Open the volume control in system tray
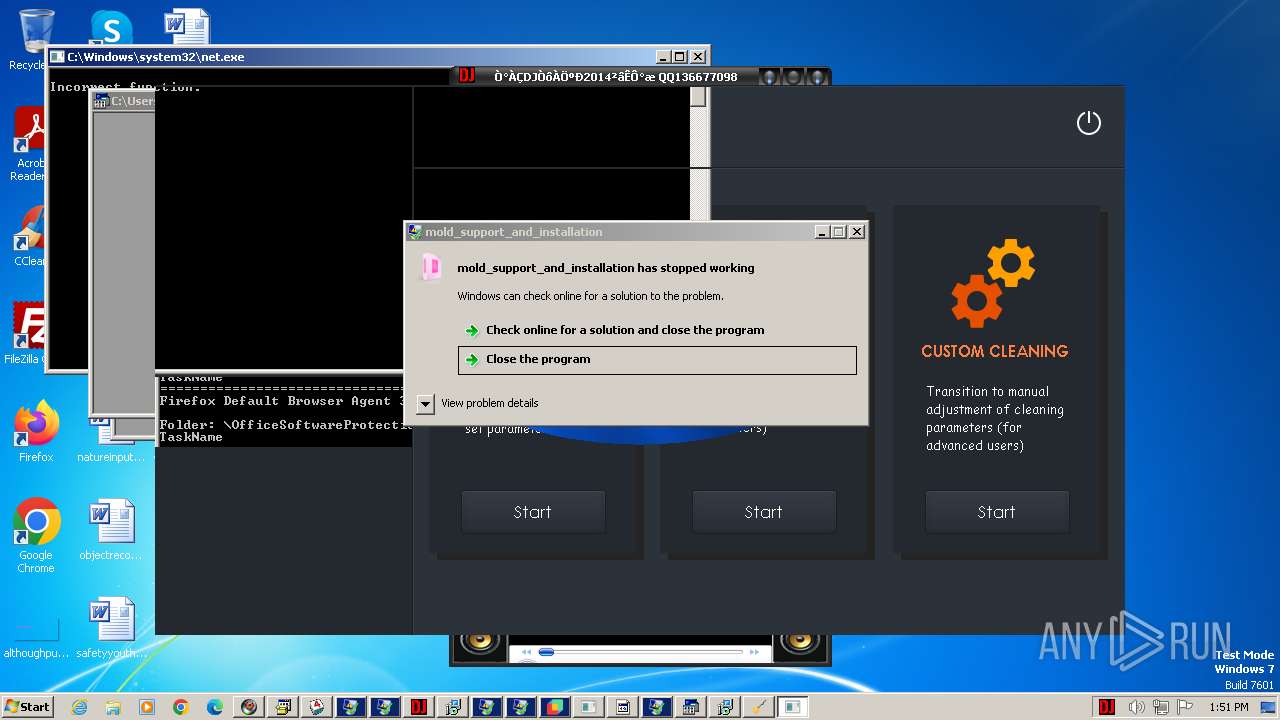Screen dimensions: 1280x720 click(x=1136, y=707)
